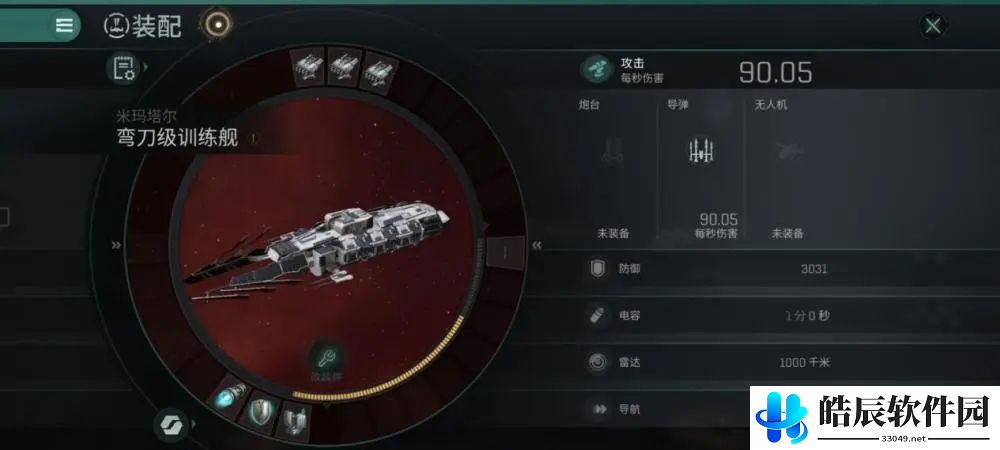Viewport: 1000px width, 450px height.
Task: Click the fitting settings document icon
Action: click(122, 68)
